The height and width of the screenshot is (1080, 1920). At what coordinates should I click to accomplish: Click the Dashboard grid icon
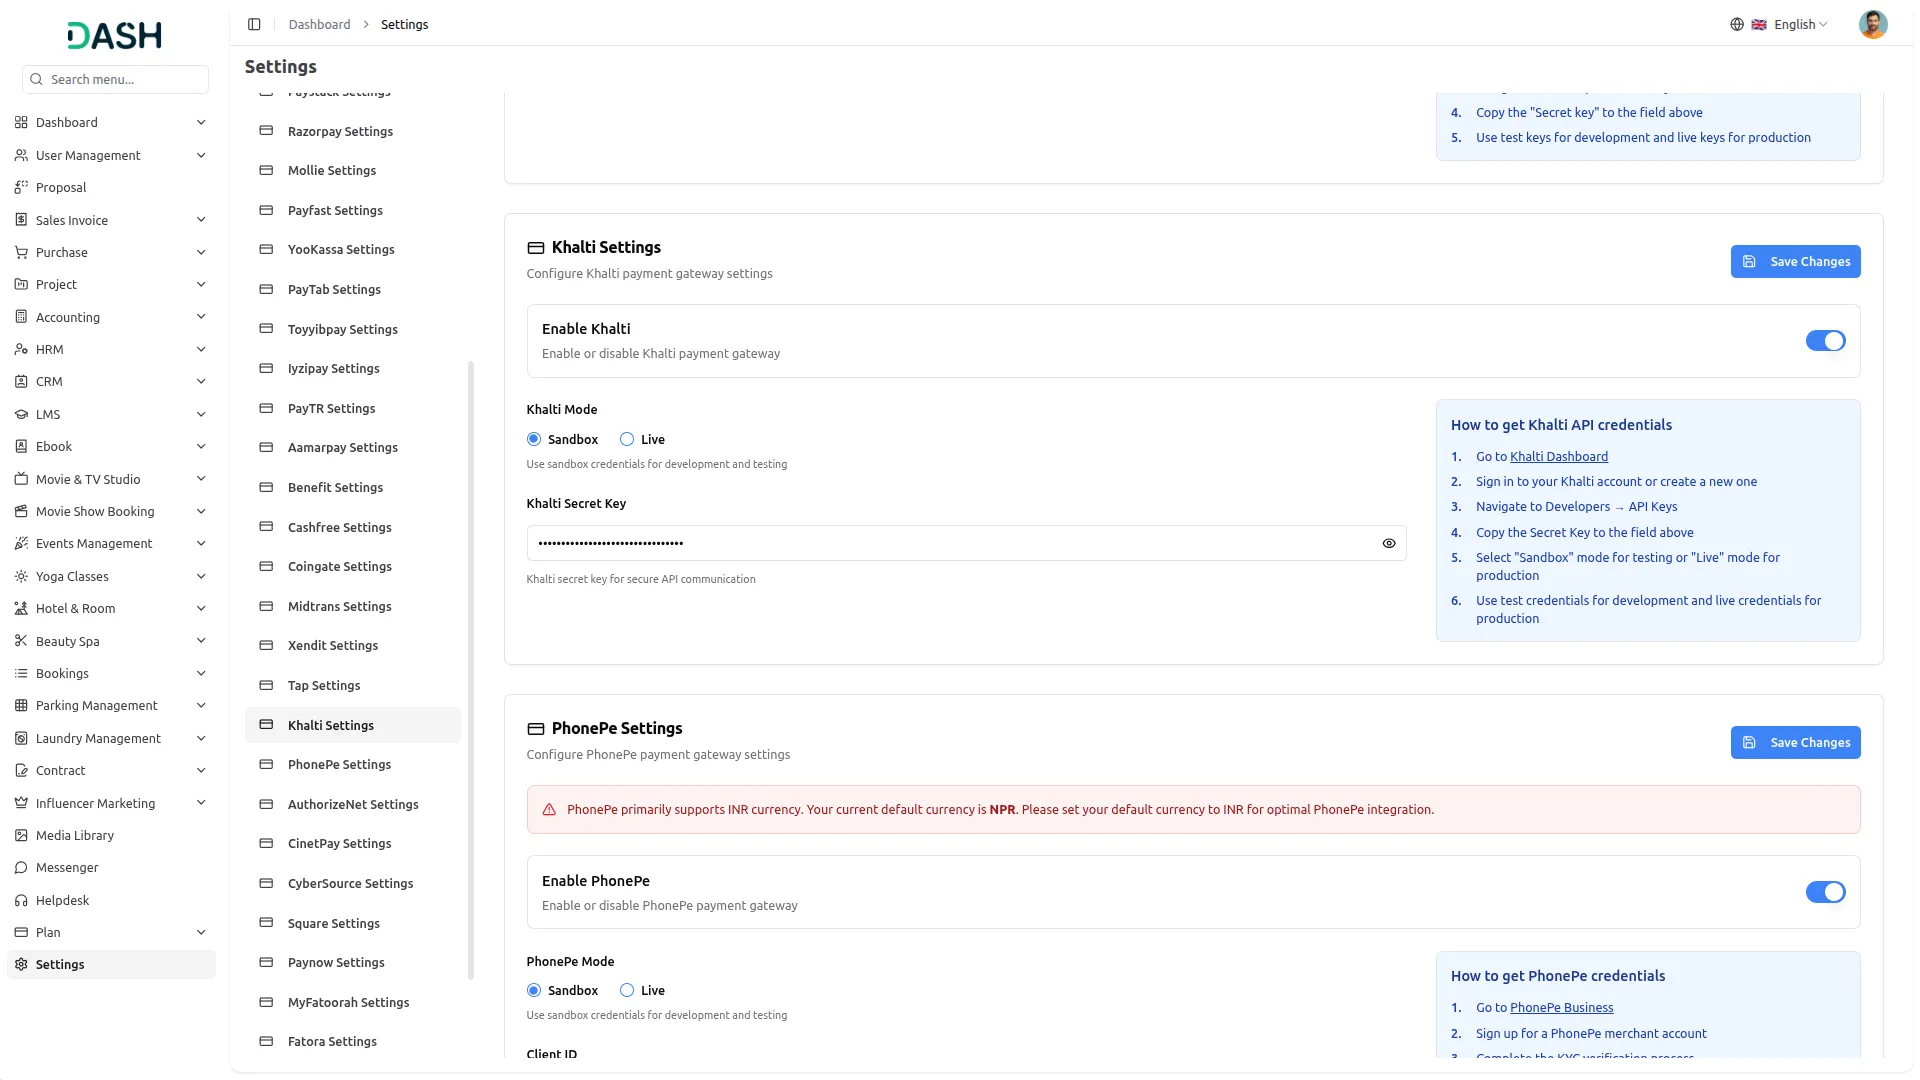21,122
